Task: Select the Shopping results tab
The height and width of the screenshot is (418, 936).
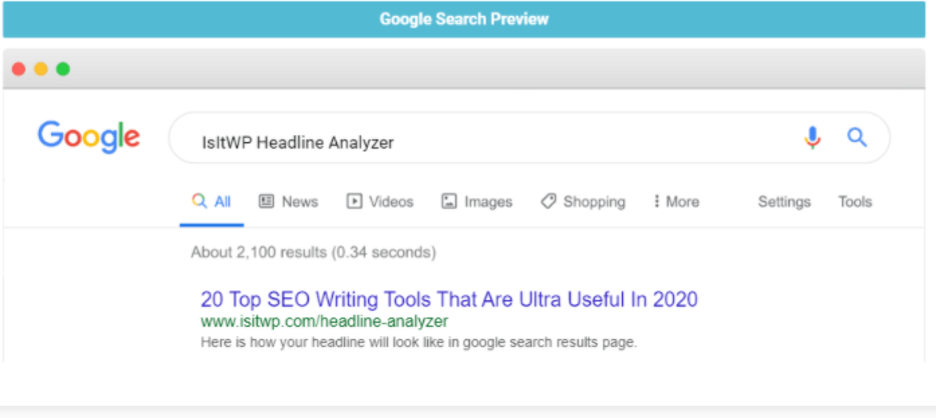Action: pyautogui.click(x=583, y=202)
